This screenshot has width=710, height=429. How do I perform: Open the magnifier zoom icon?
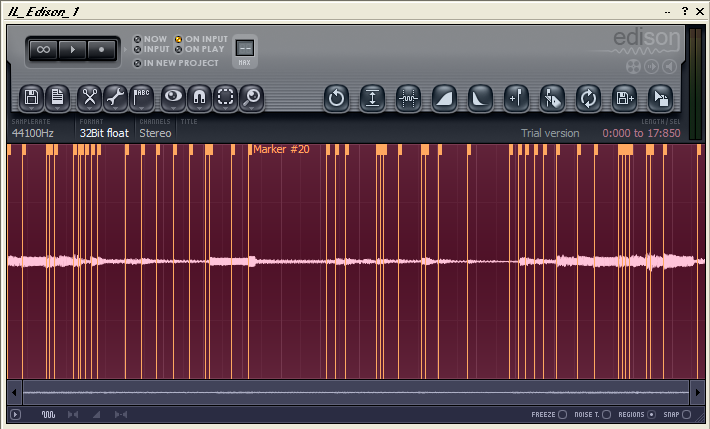coord(252,97)
